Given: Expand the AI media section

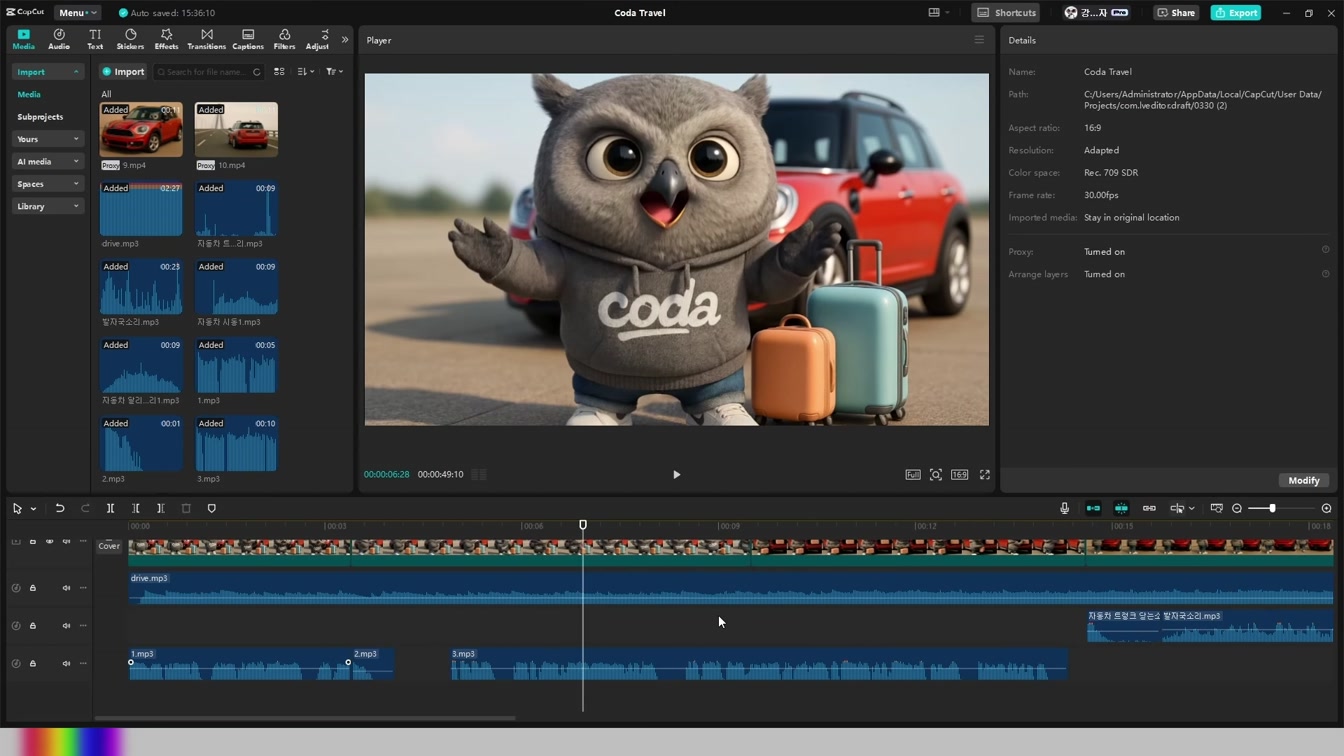Looking at the screenshot, I should tap(47, 161).
